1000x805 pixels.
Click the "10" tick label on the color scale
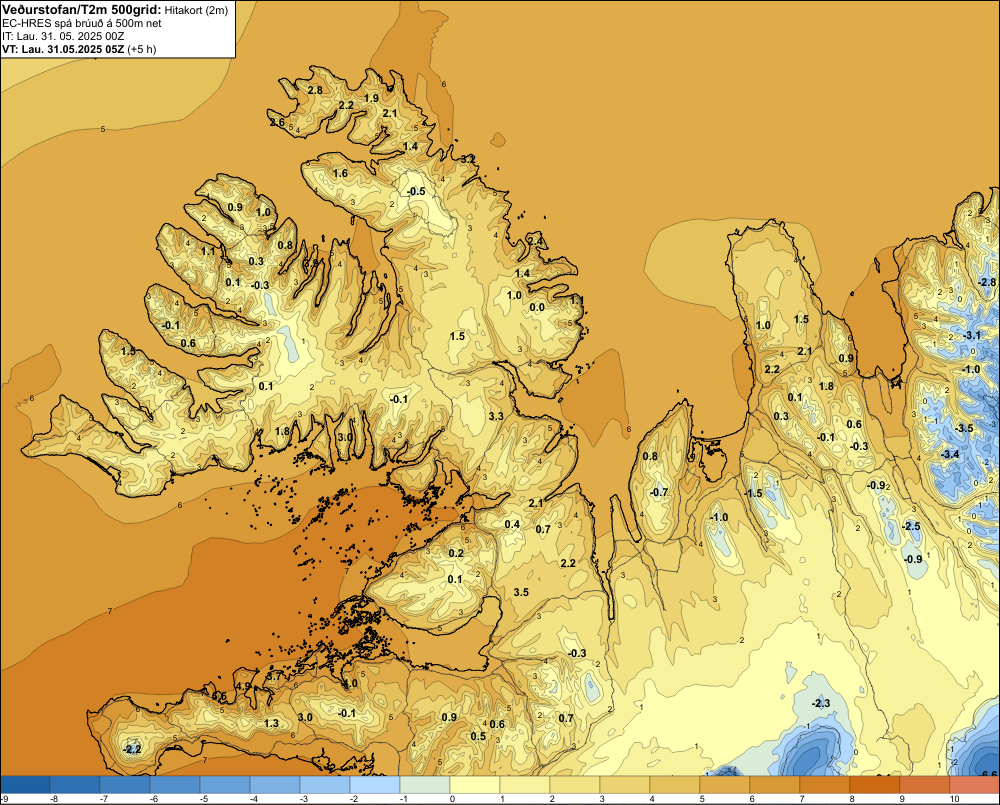[954, 799]
